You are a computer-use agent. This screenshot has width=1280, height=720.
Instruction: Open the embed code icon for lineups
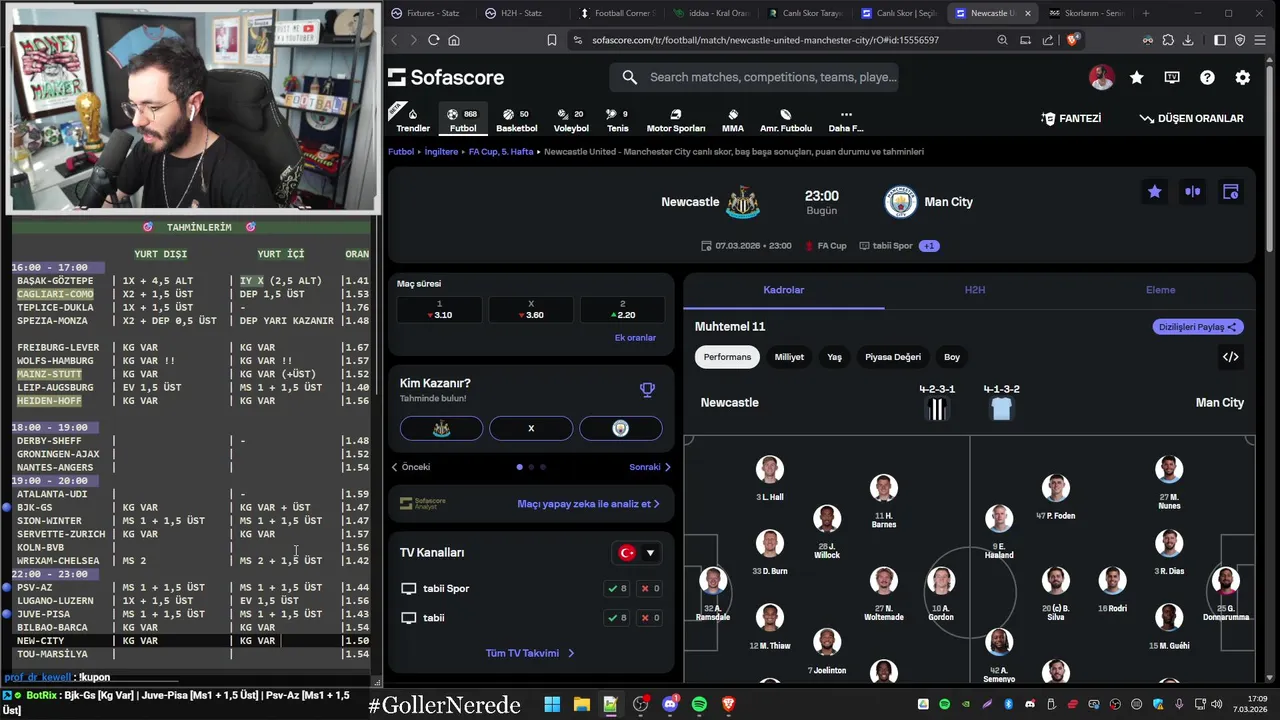point(1231,357)
